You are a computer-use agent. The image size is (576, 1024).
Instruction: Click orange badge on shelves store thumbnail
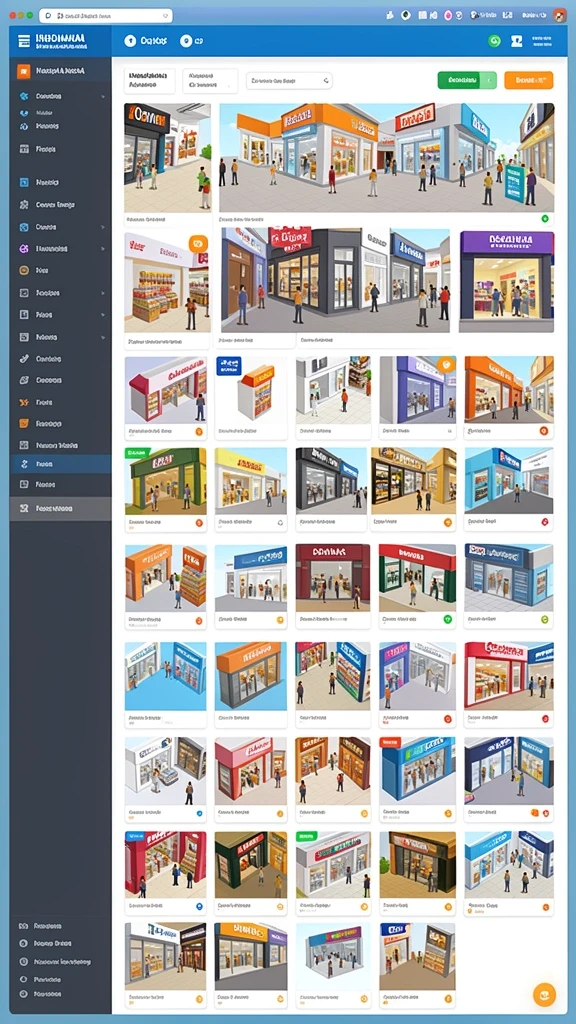[x=199, y=244]
